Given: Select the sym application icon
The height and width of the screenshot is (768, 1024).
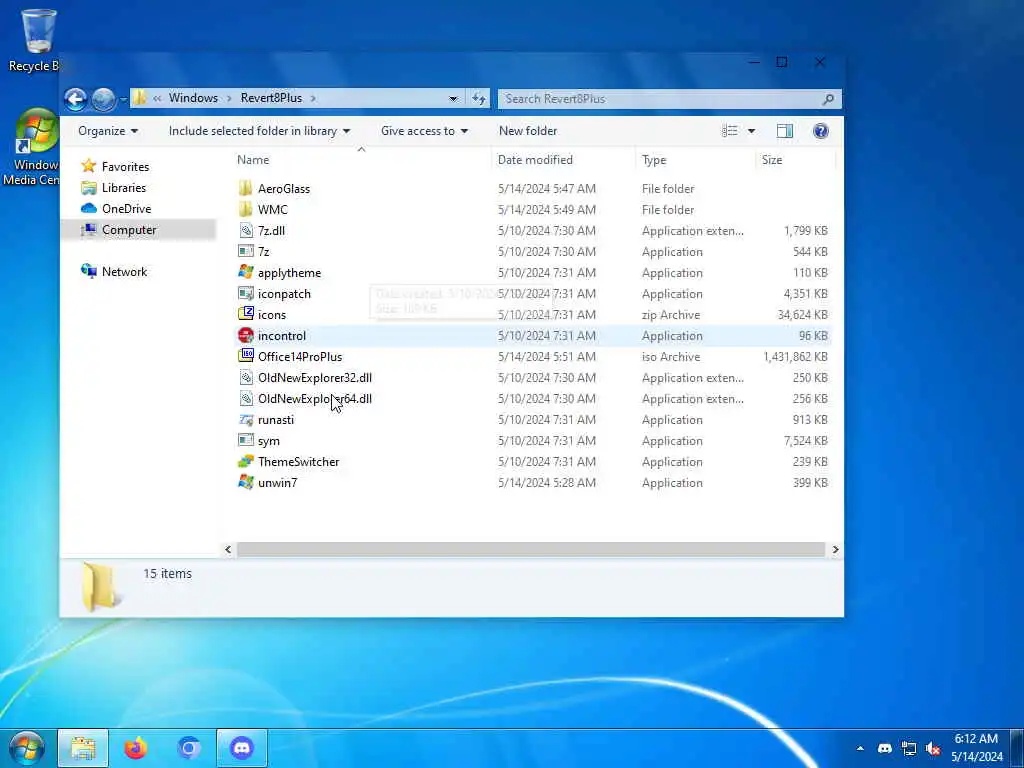Looking at the screenshot, I should (246, 441).
